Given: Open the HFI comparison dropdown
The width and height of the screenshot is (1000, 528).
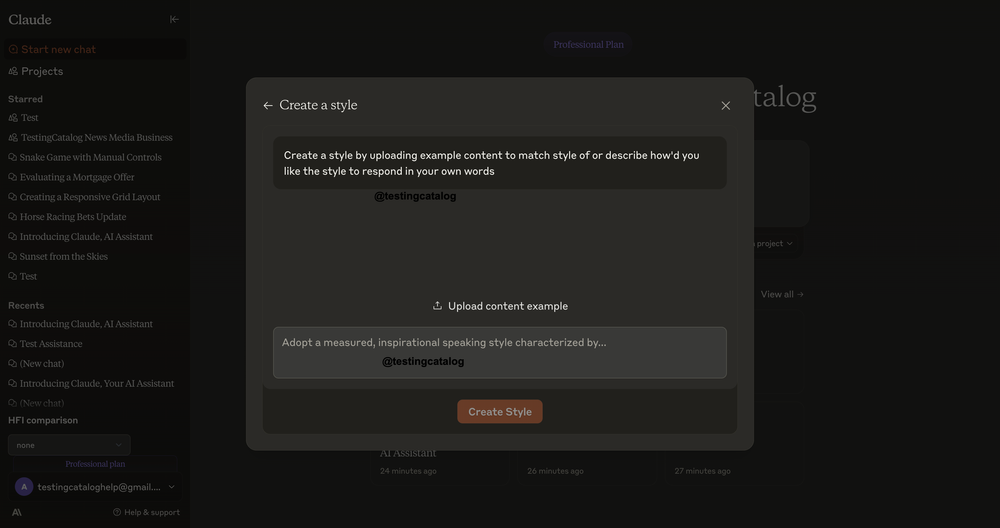Looking at the screenshot, I should point(69,445).
